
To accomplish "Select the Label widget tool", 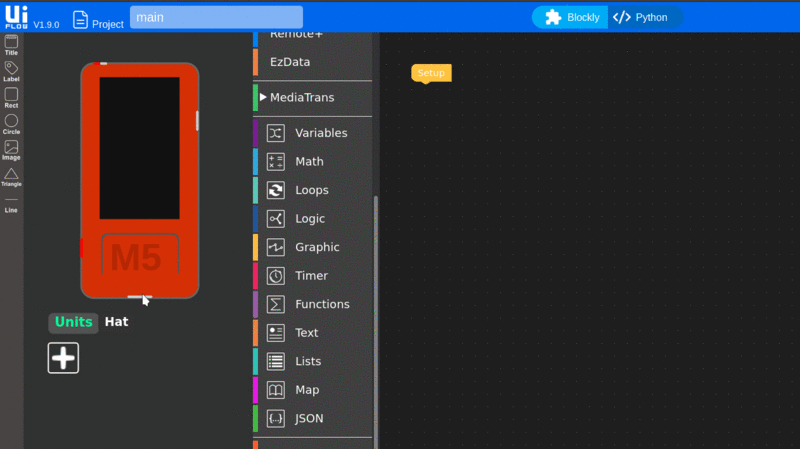I will (11, 70).
